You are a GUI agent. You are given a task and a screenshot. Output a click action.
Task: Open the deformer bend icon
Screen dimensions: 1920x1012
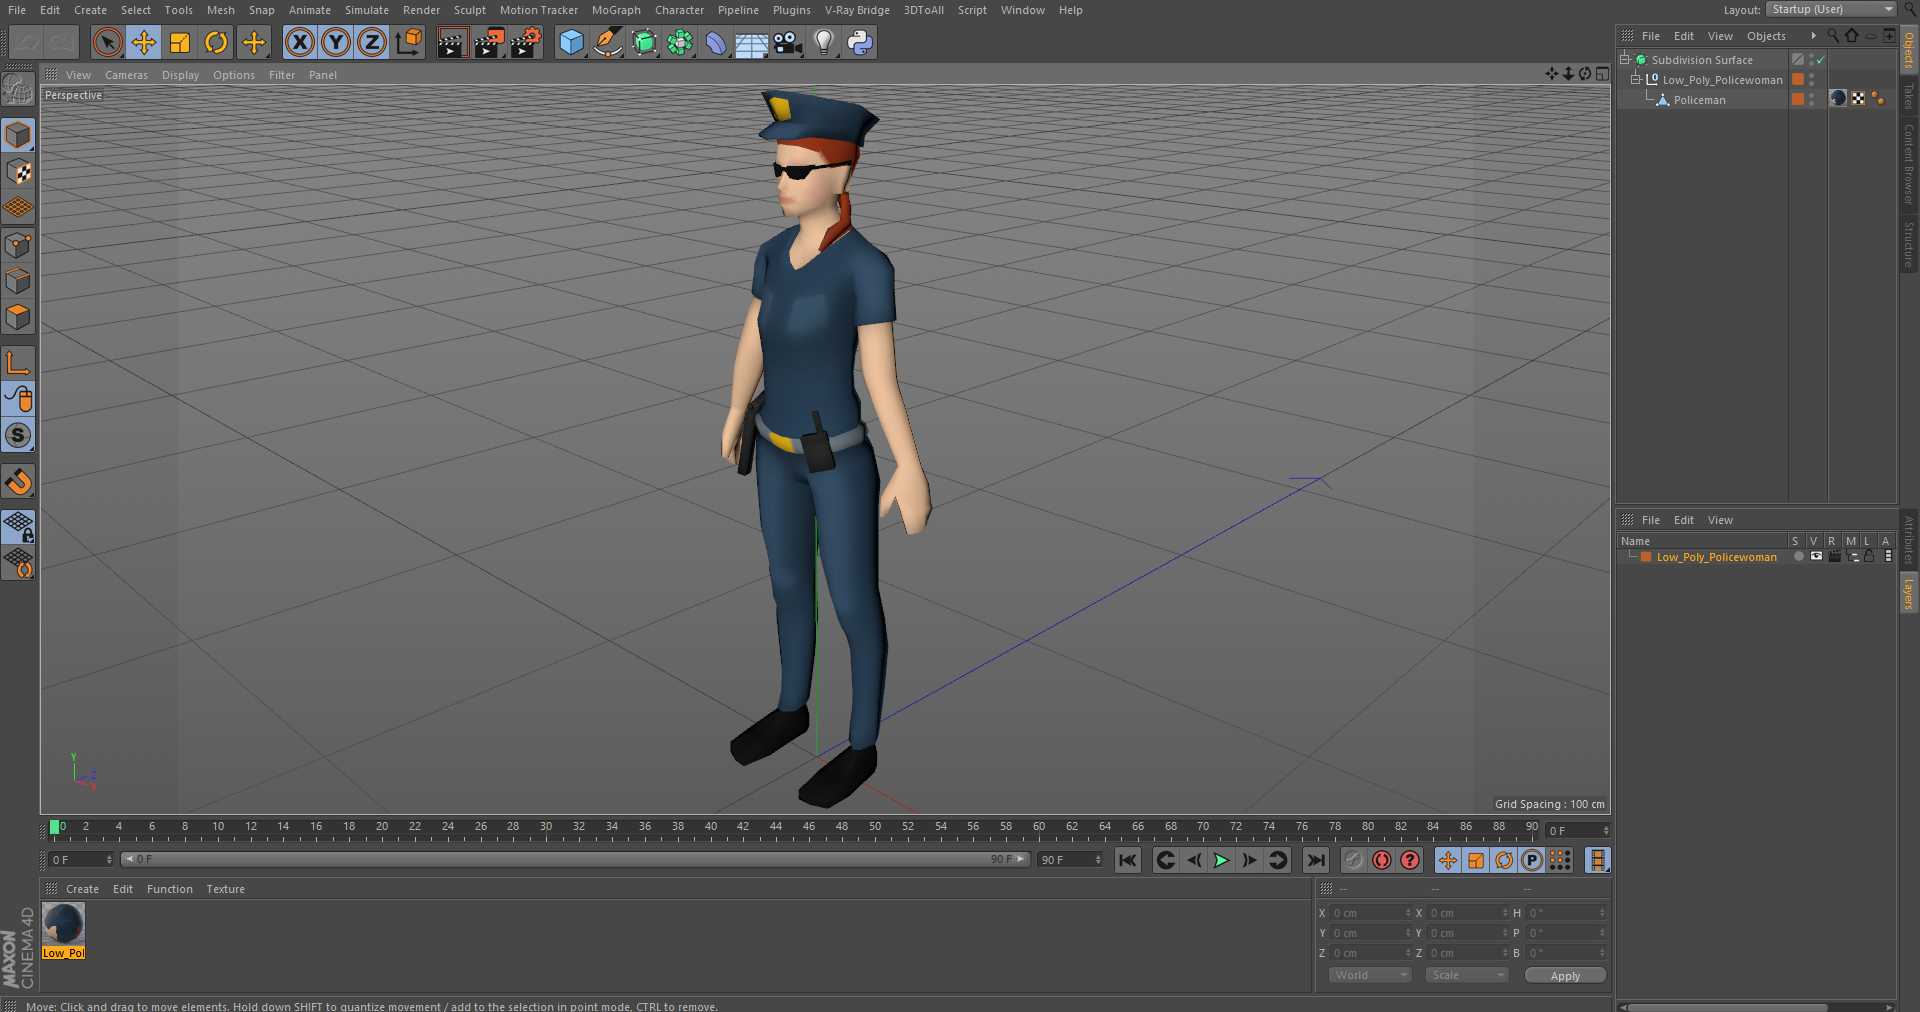click(x=716, y=43)
